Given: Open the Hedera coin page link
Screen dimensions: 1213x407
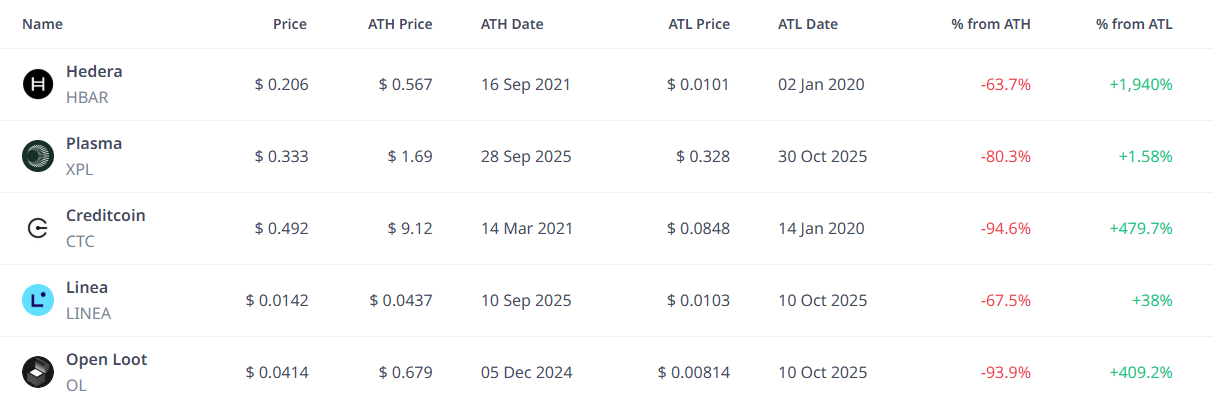Looking at the screenshot, I should click(94, 72).
